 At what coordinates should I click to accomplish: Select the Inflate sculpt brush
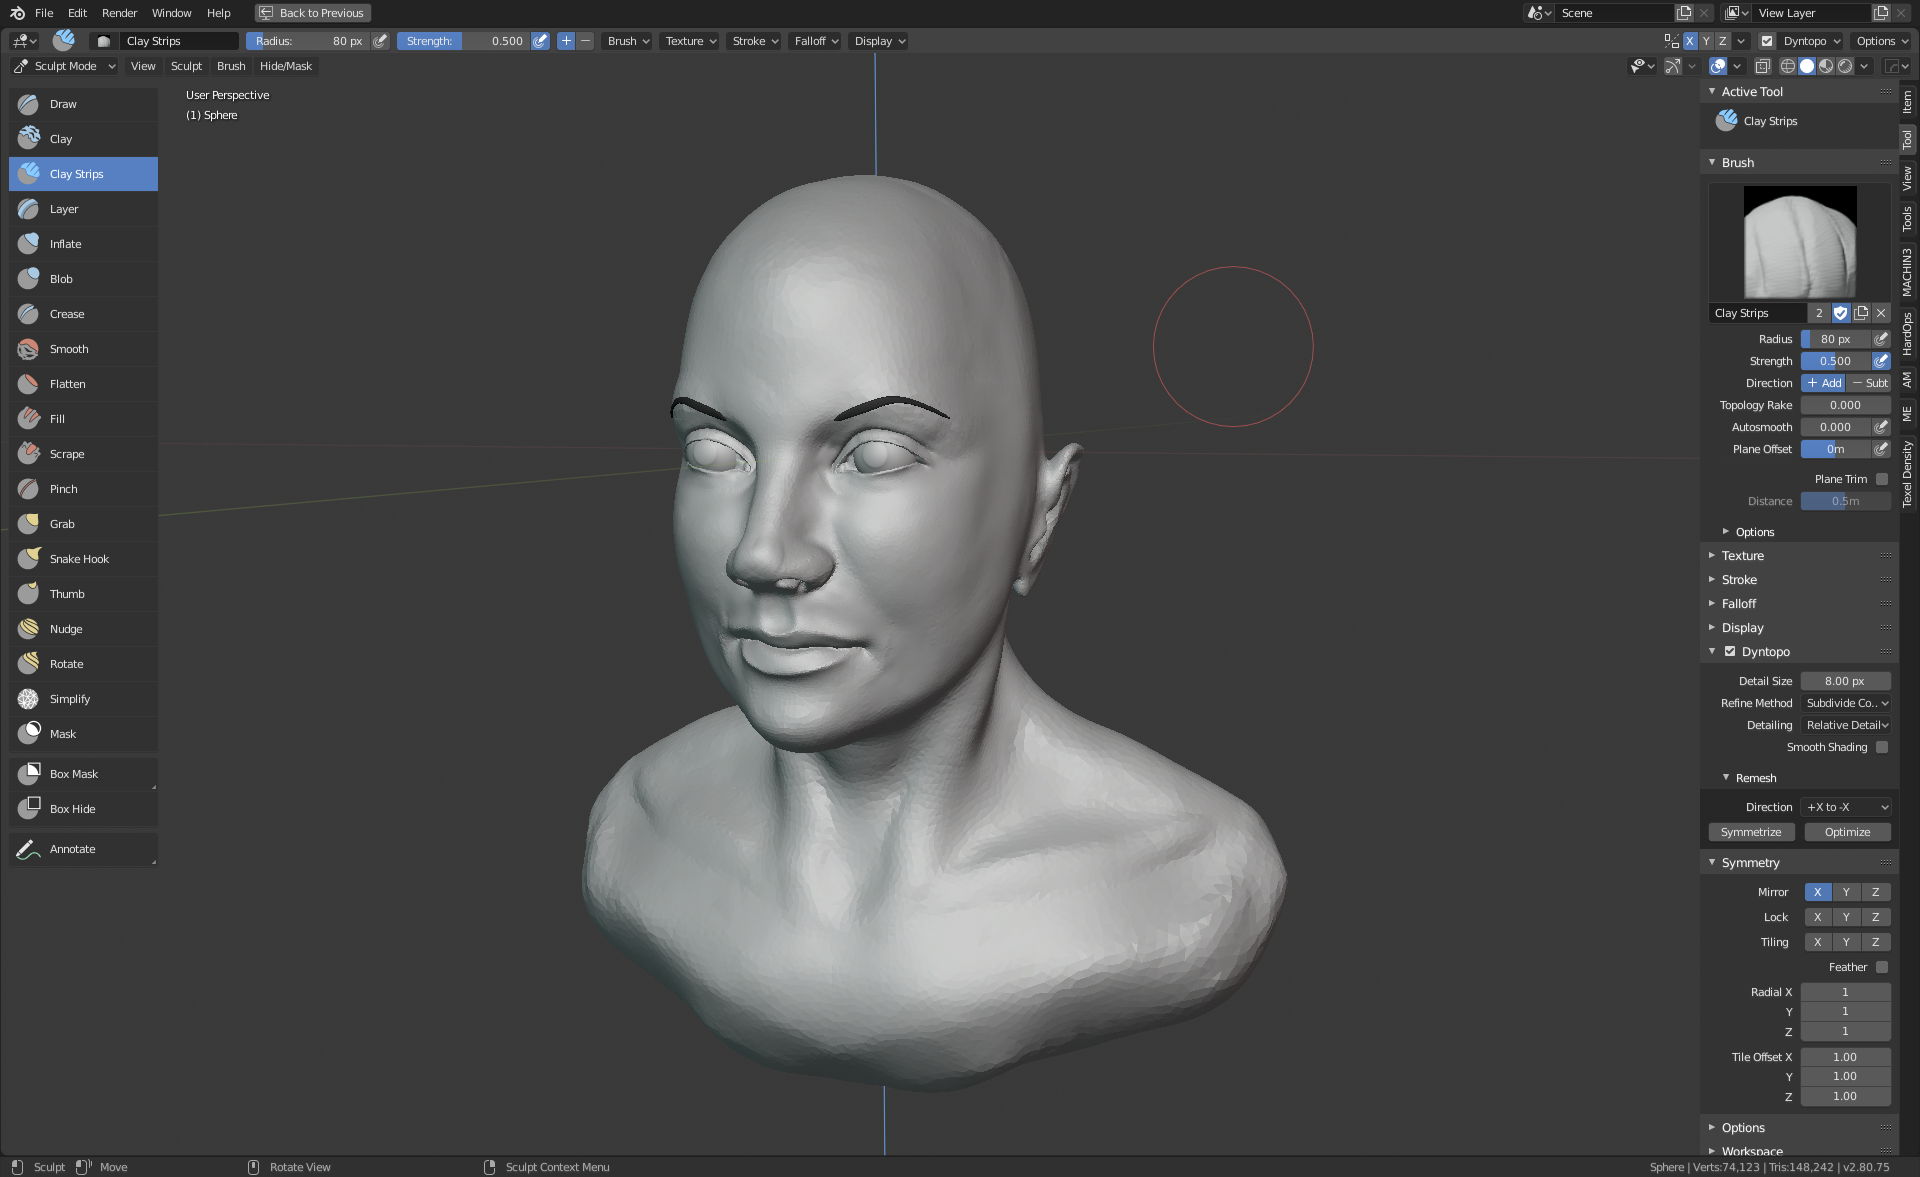point(66,244)
